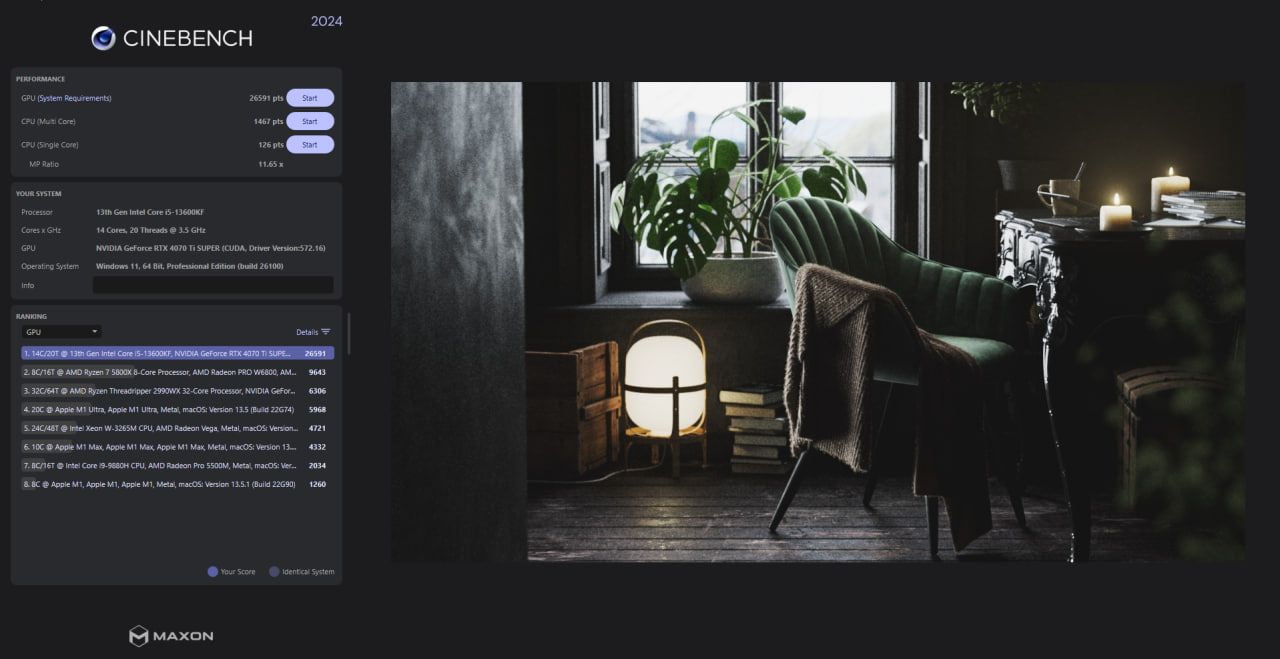This screenshot has width=1280, height=659.
Task: Click the single core score 126 pts
Action: point(270,144)
